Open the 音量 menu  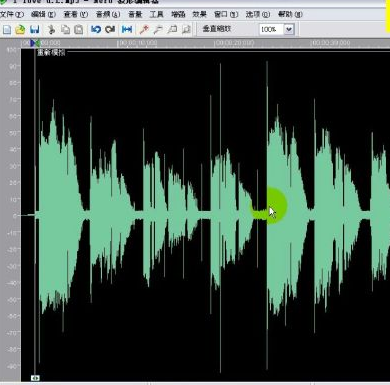coord(135,14)
